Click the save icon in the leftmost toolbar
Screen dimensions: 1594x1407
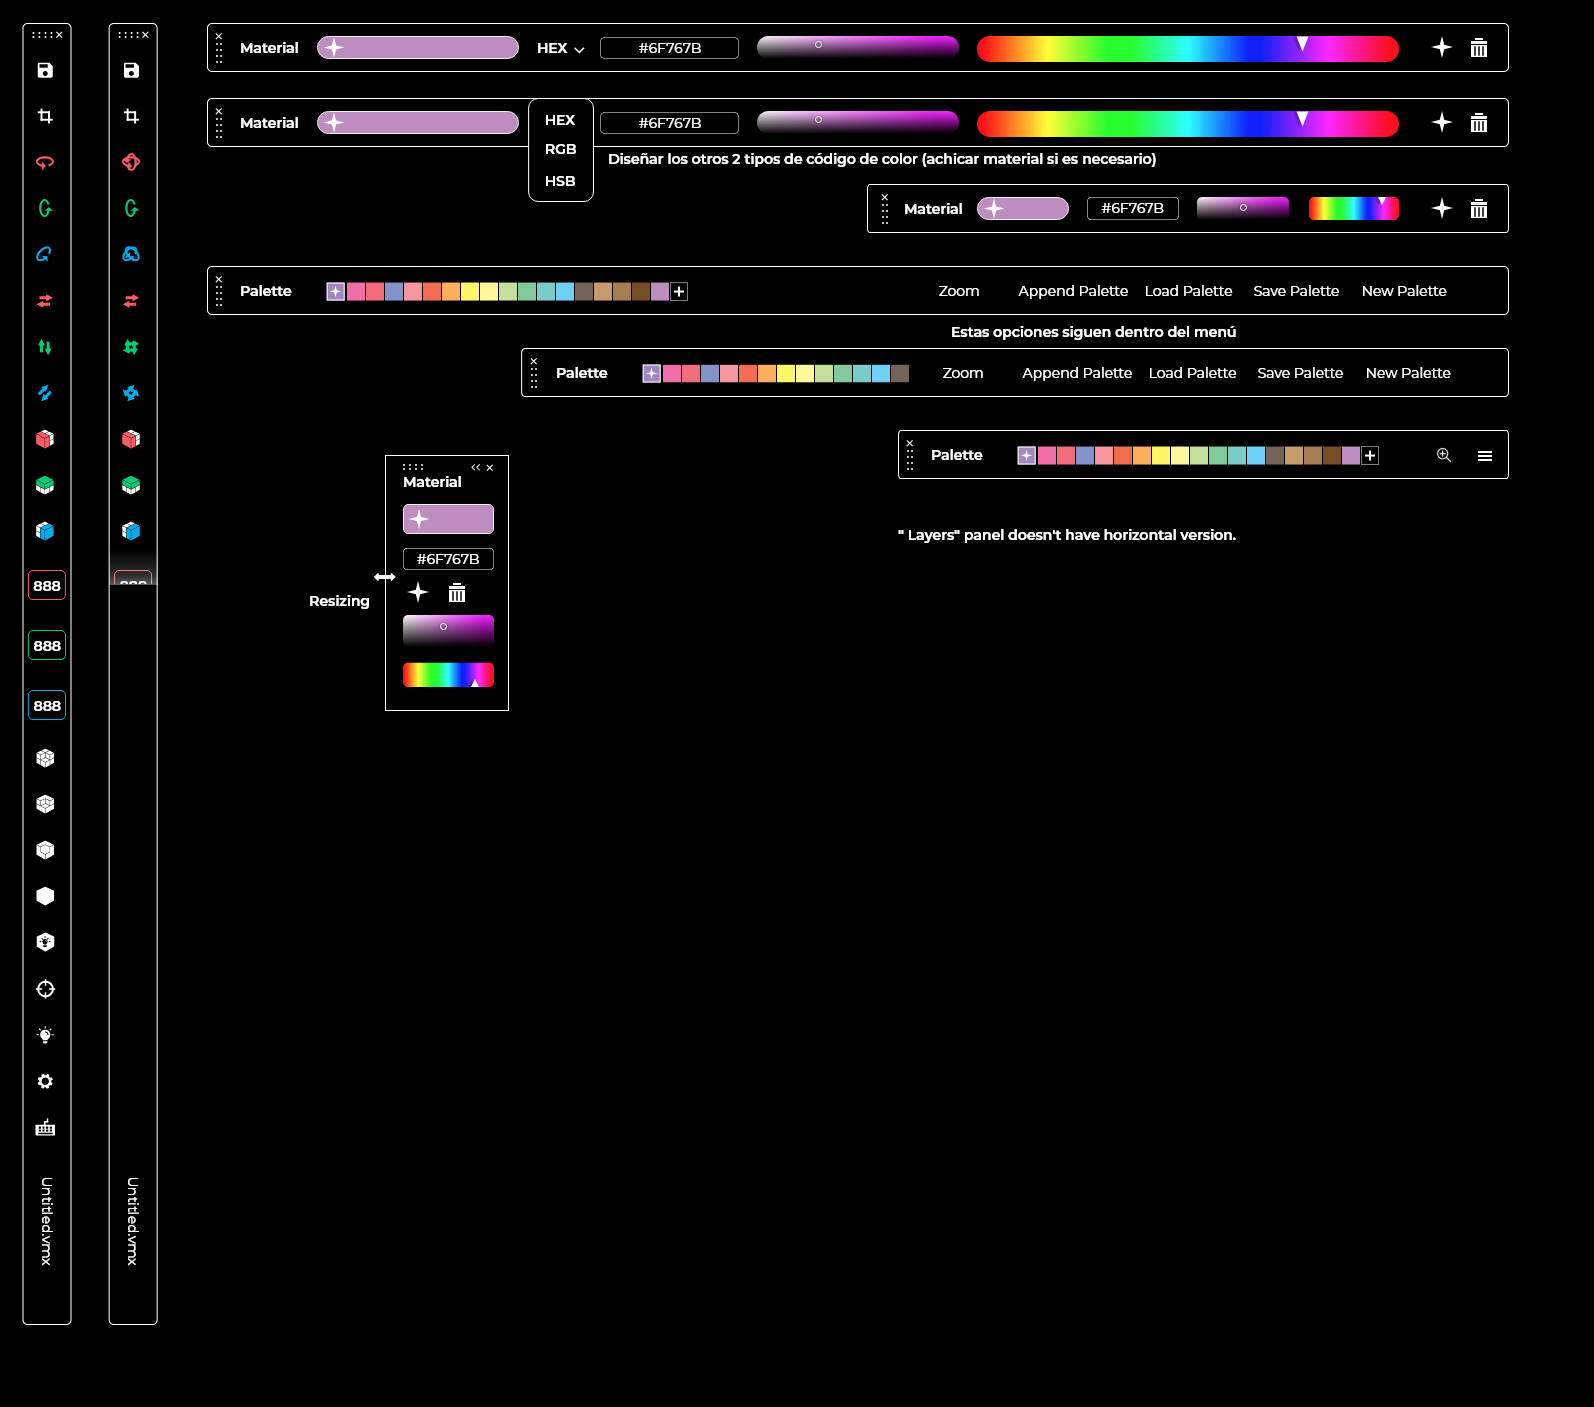45,70
